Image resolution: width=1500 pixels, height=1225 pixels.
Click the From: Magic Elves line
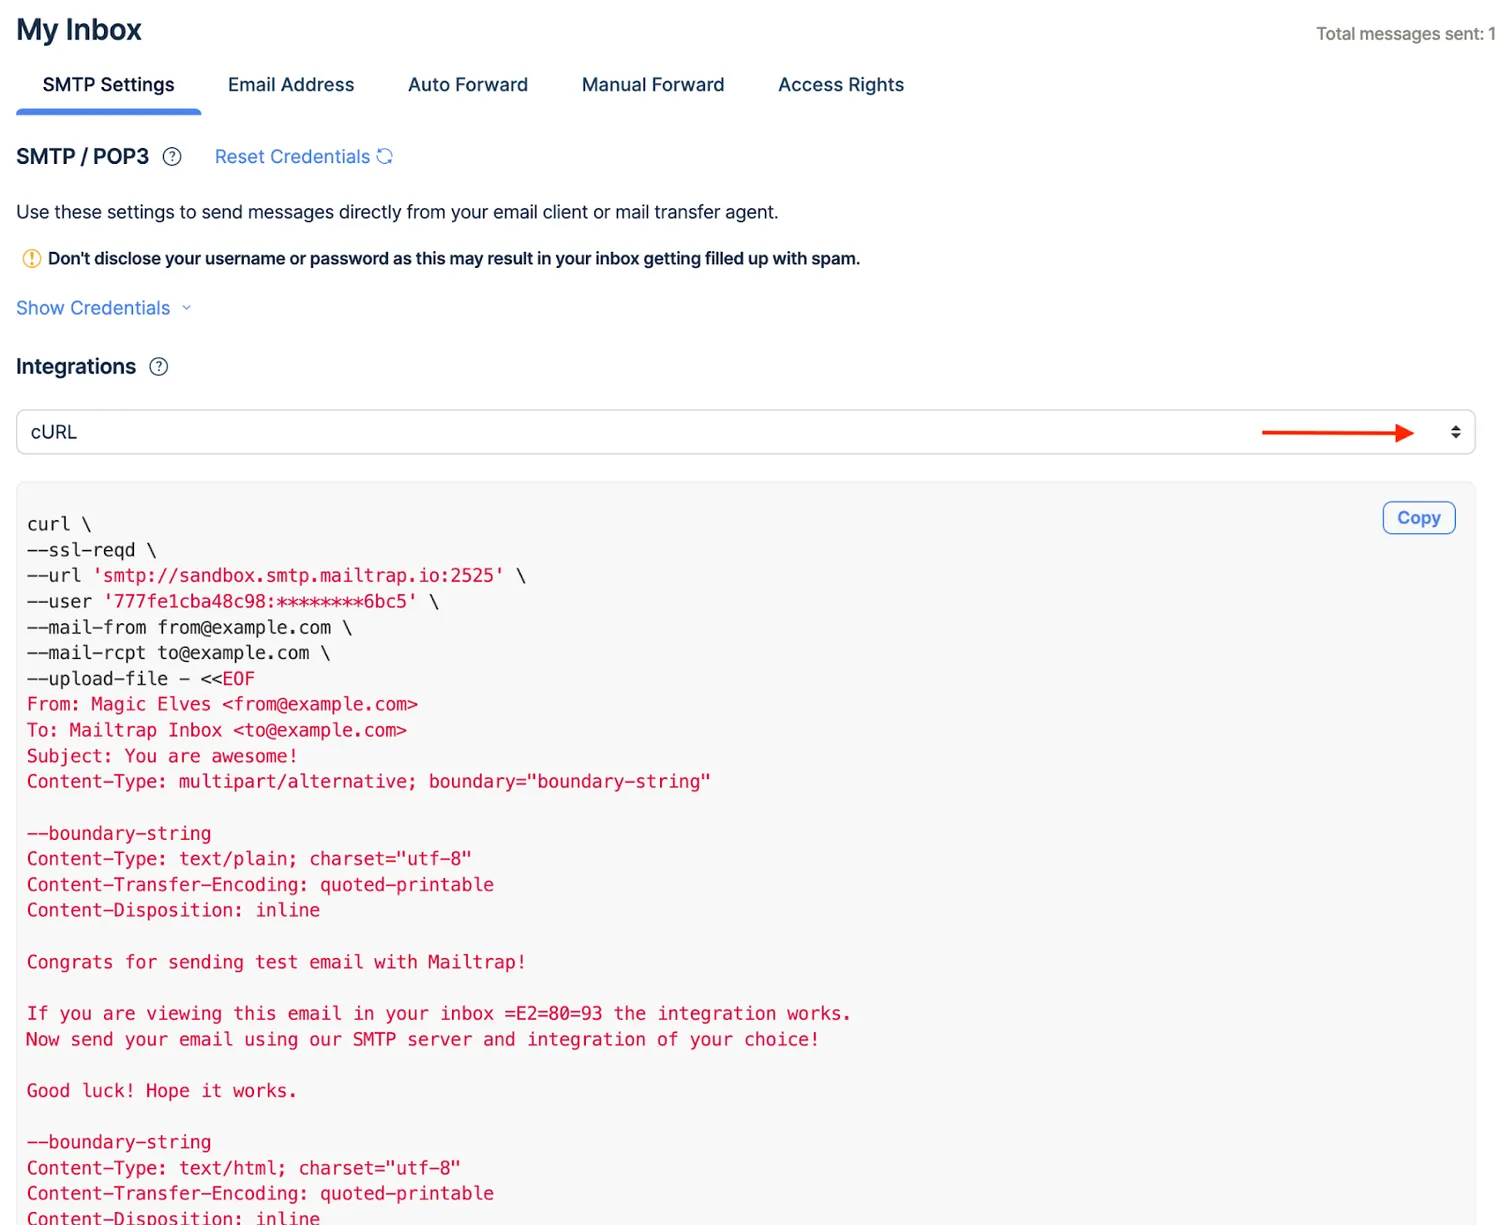(222, 705)
